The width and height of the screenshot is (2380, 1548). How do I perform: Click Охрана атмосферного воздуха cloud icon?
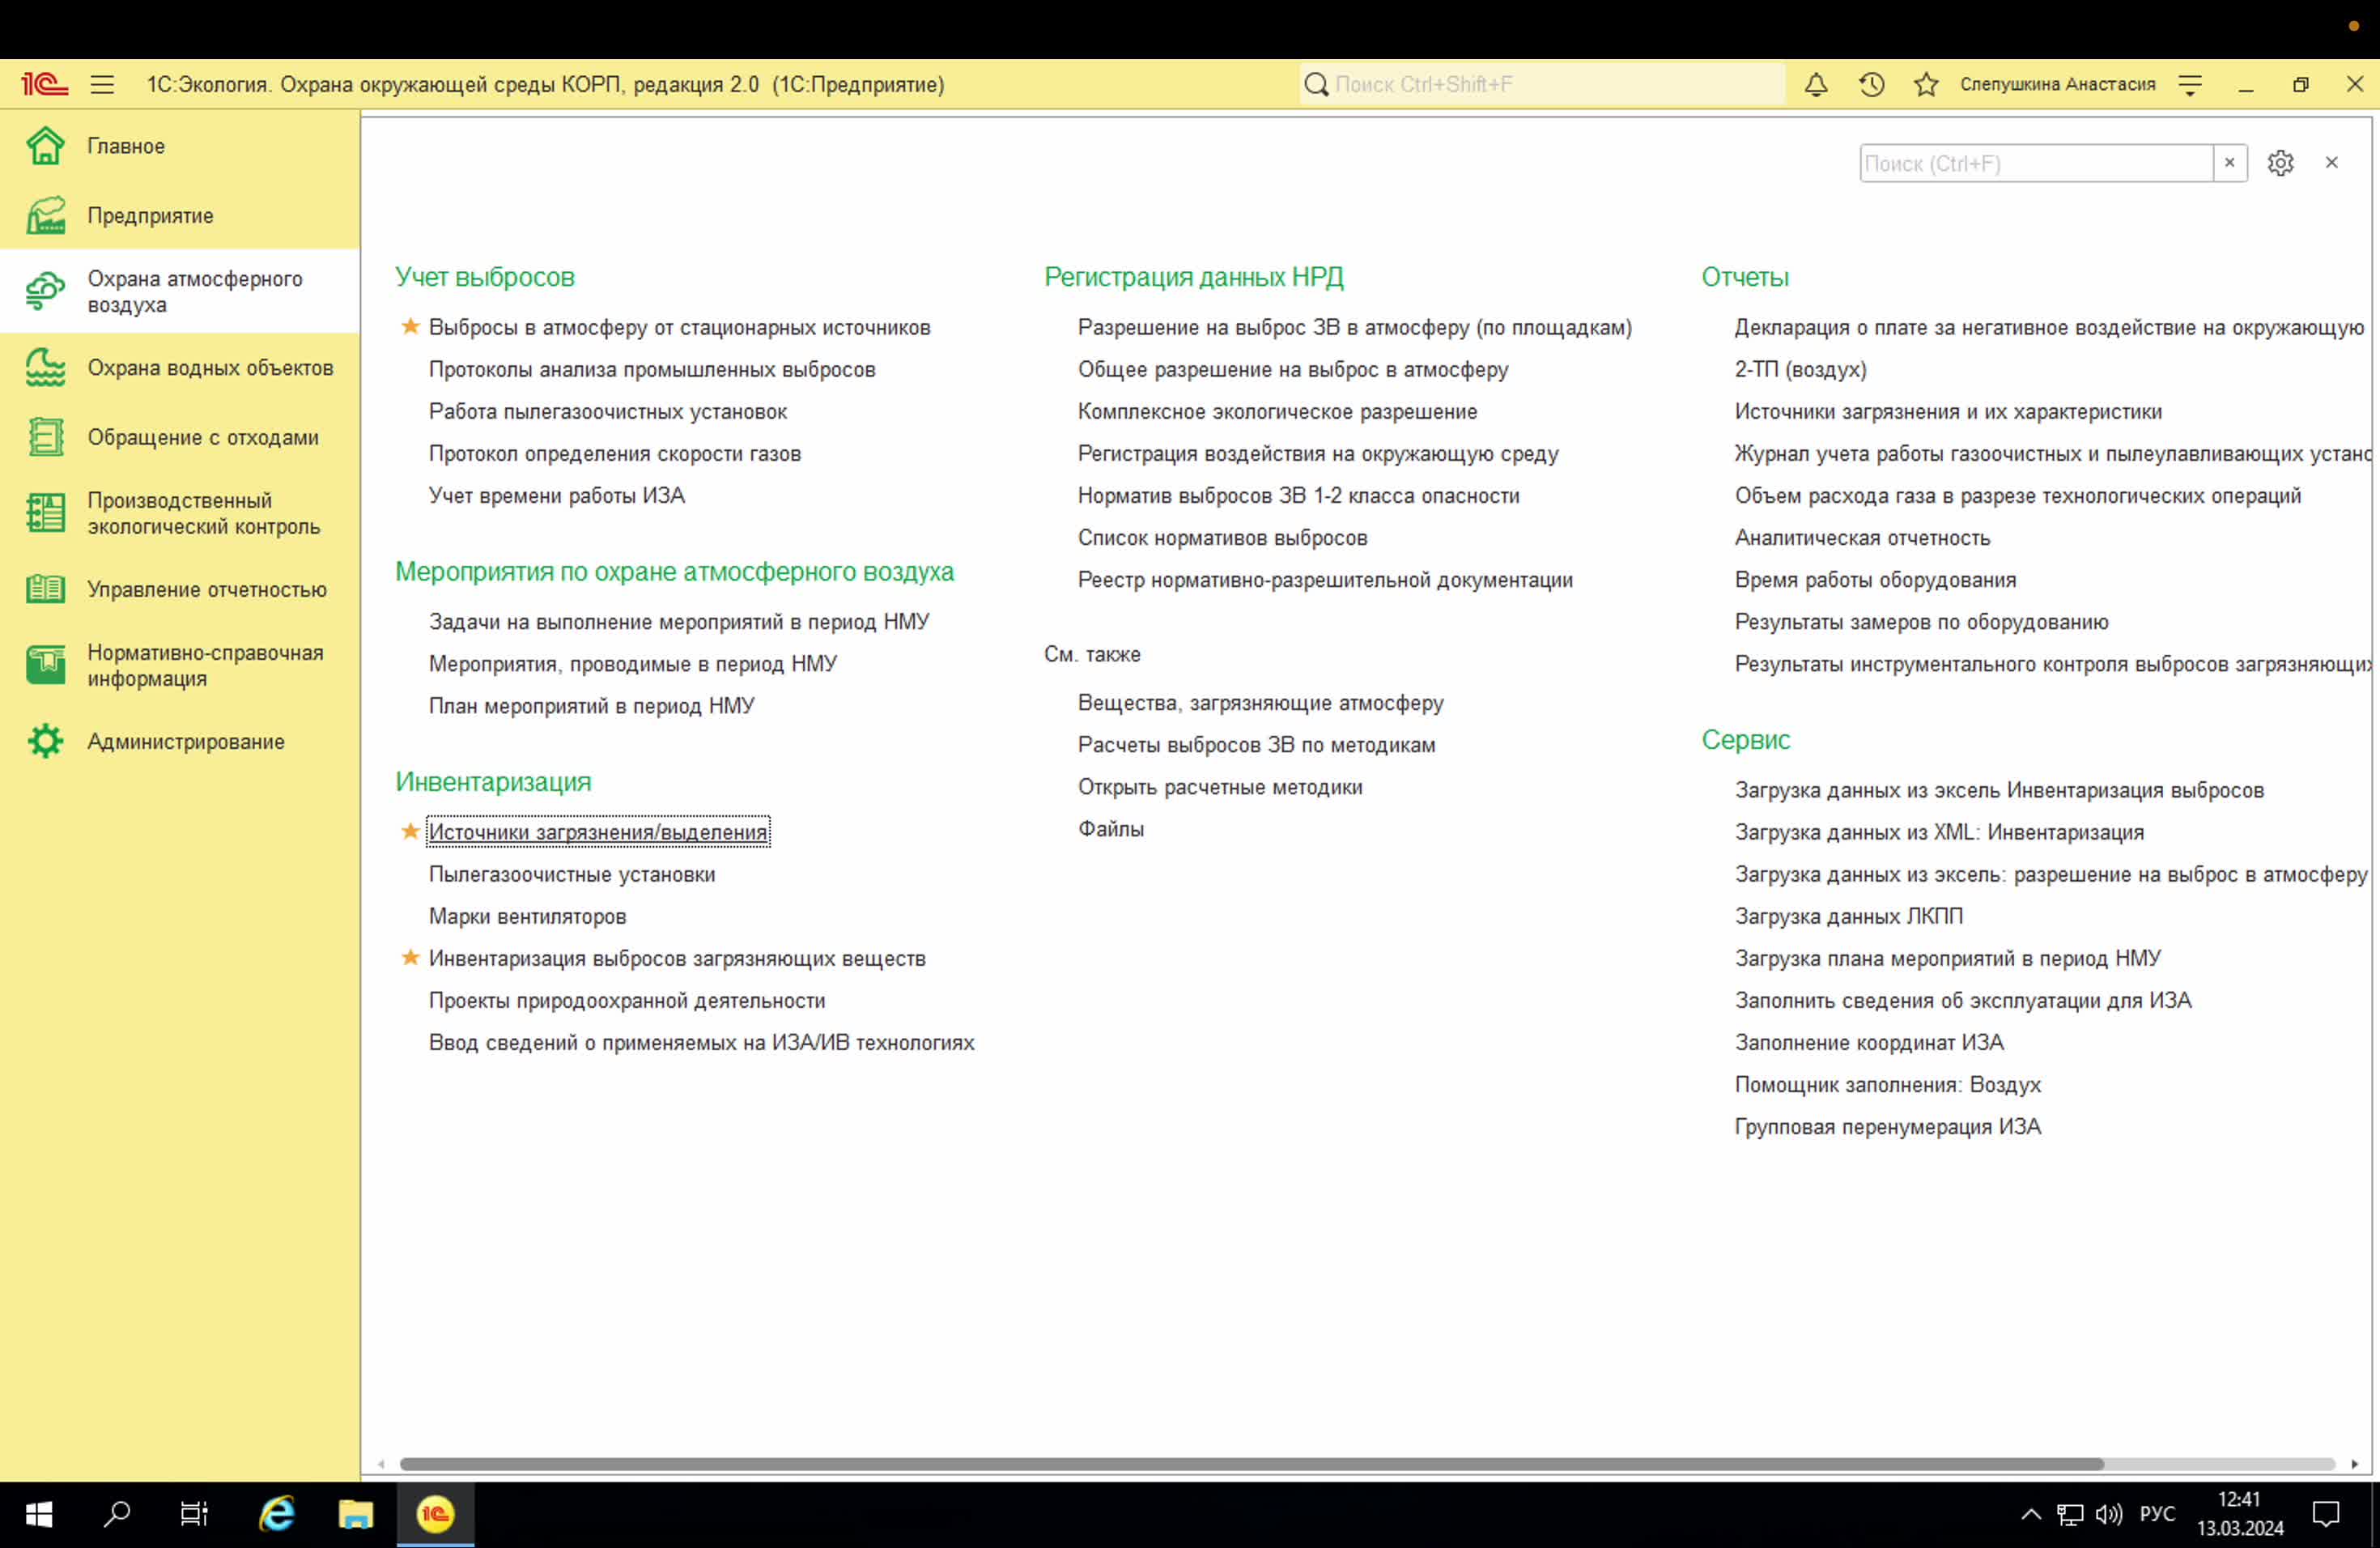46,291
